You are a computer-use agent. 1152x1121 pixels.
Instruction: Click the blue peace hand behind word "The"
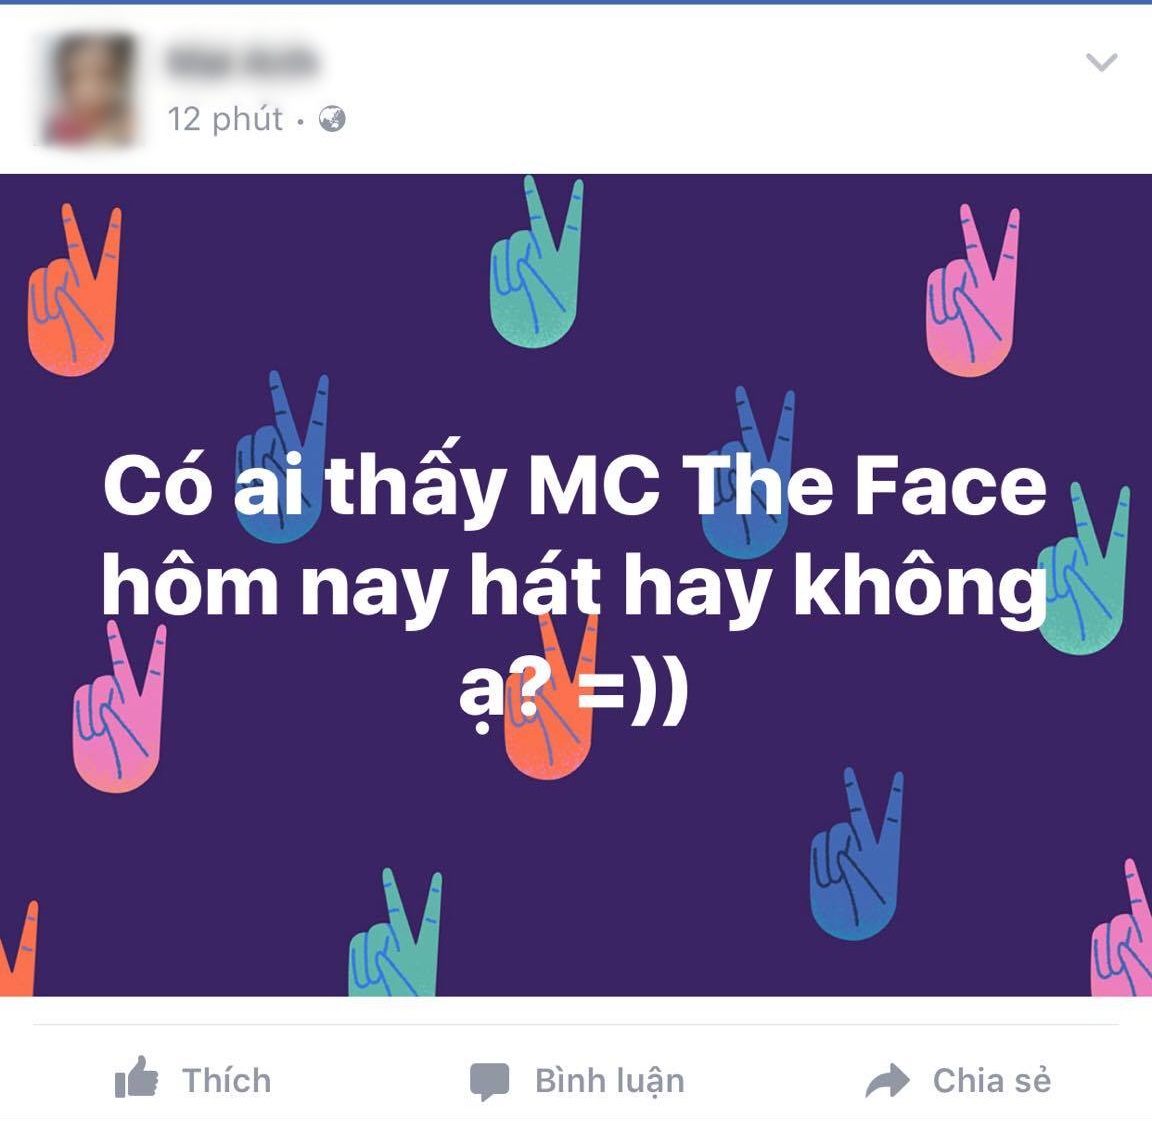click(x=747, y=472)
